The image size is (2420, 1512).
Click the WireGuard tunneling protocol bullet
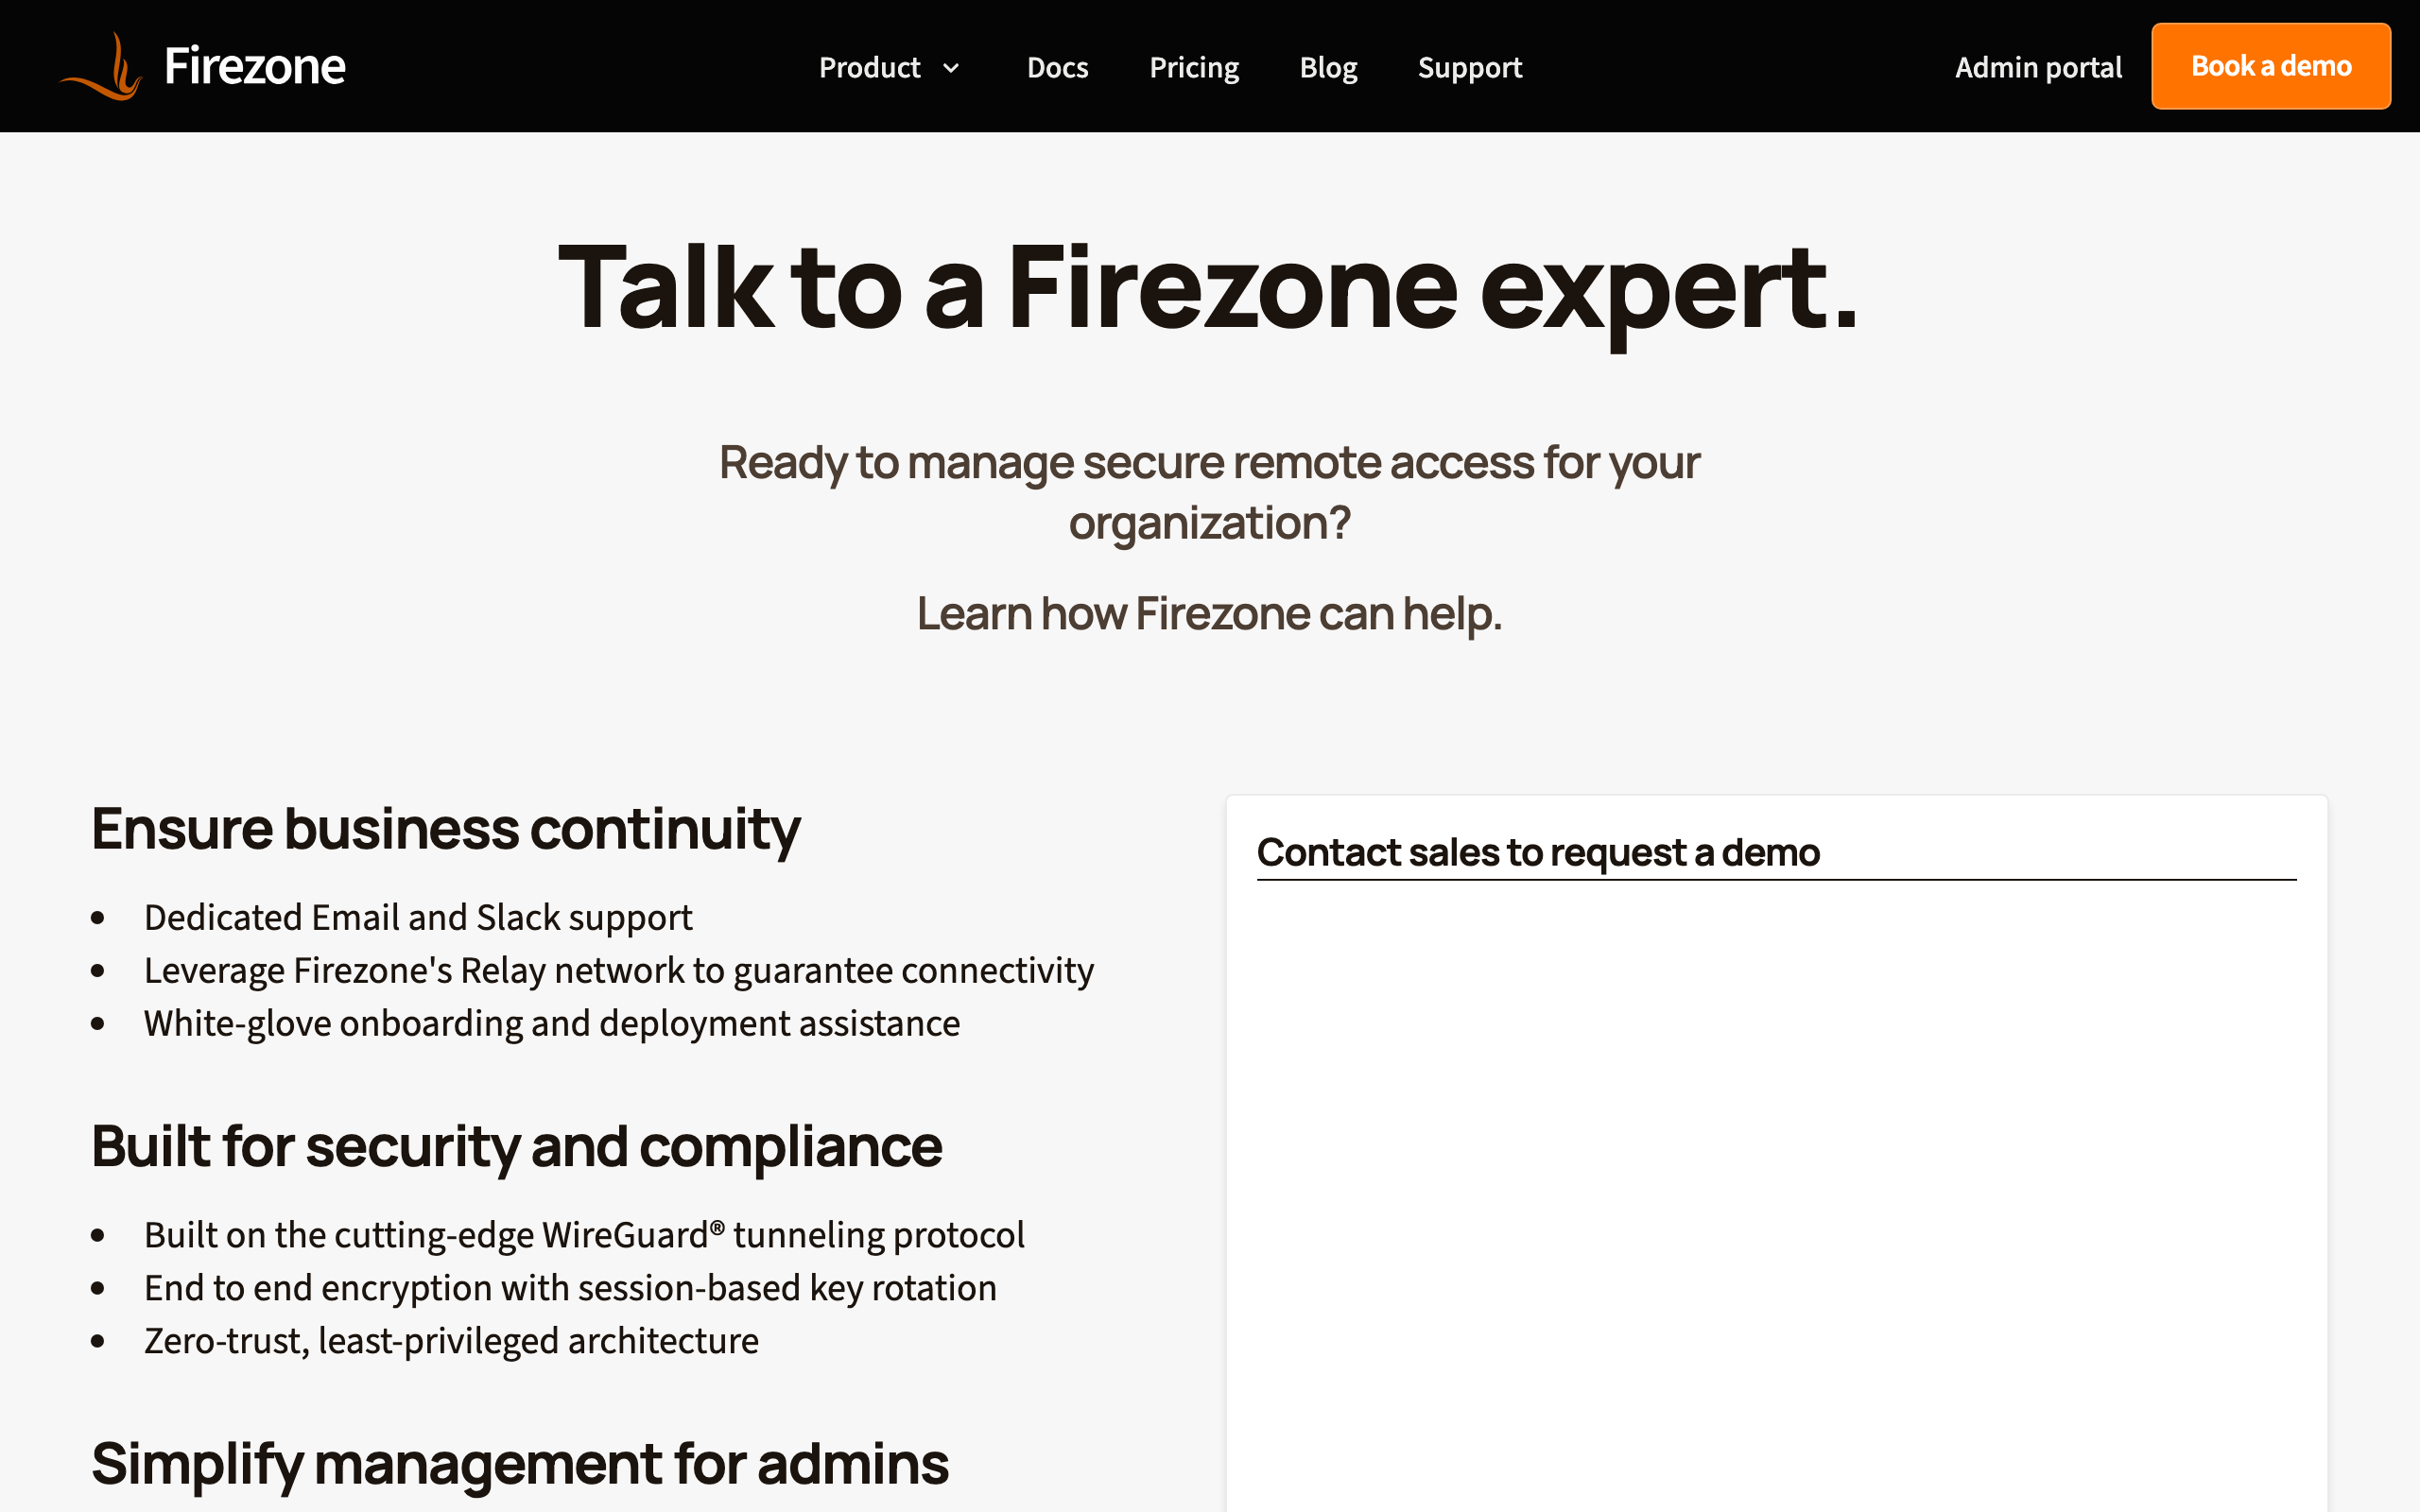(x=584, y=1235)
